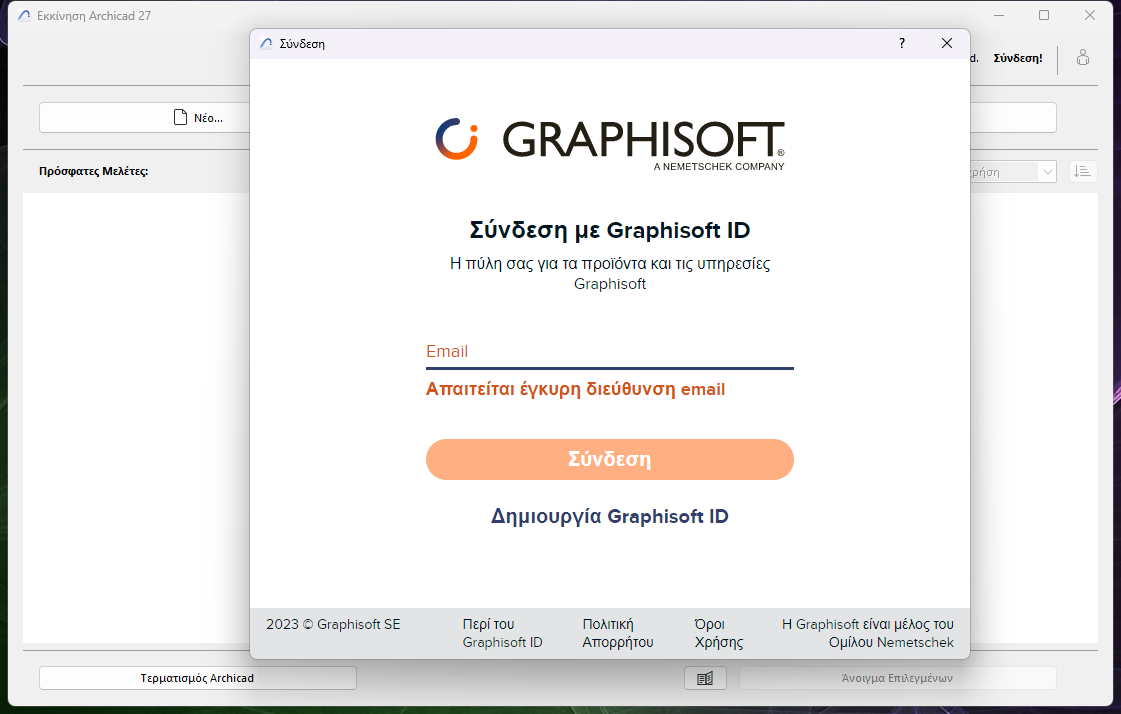Open the Όροι Χρήσης link
The height and width of the screenshot is (714, 1121).
click(718, 633)
